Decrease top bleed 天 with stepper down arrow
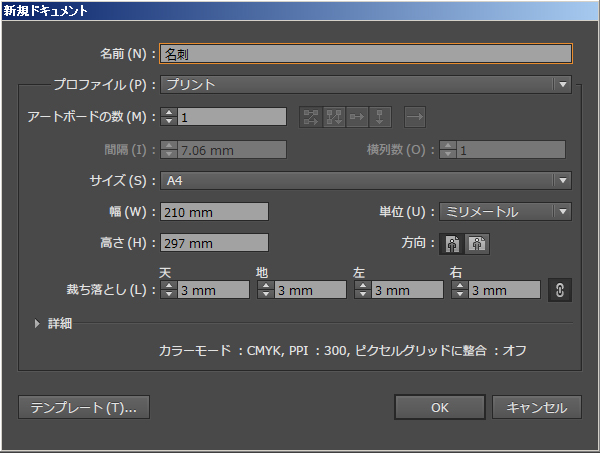600x453 pixels. (168, 294)
